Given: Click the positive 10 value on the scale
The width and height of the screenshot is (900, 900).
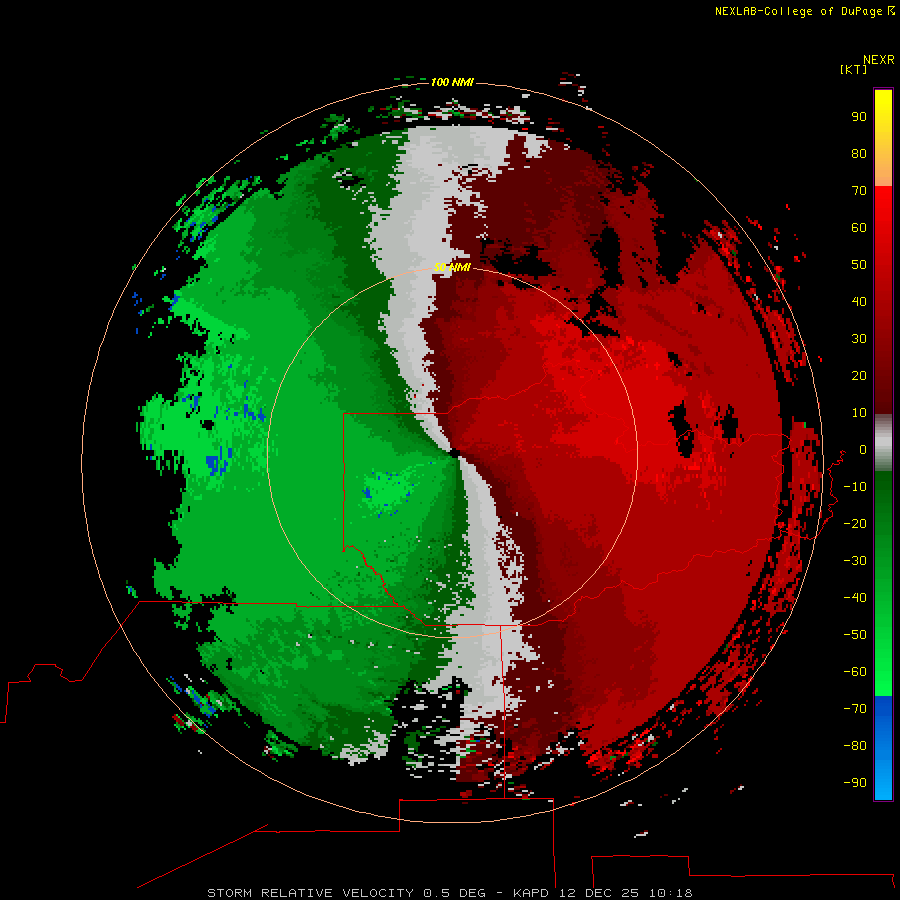Looking at the screenshot, I should pyautogui.click(x=859, y=413).
